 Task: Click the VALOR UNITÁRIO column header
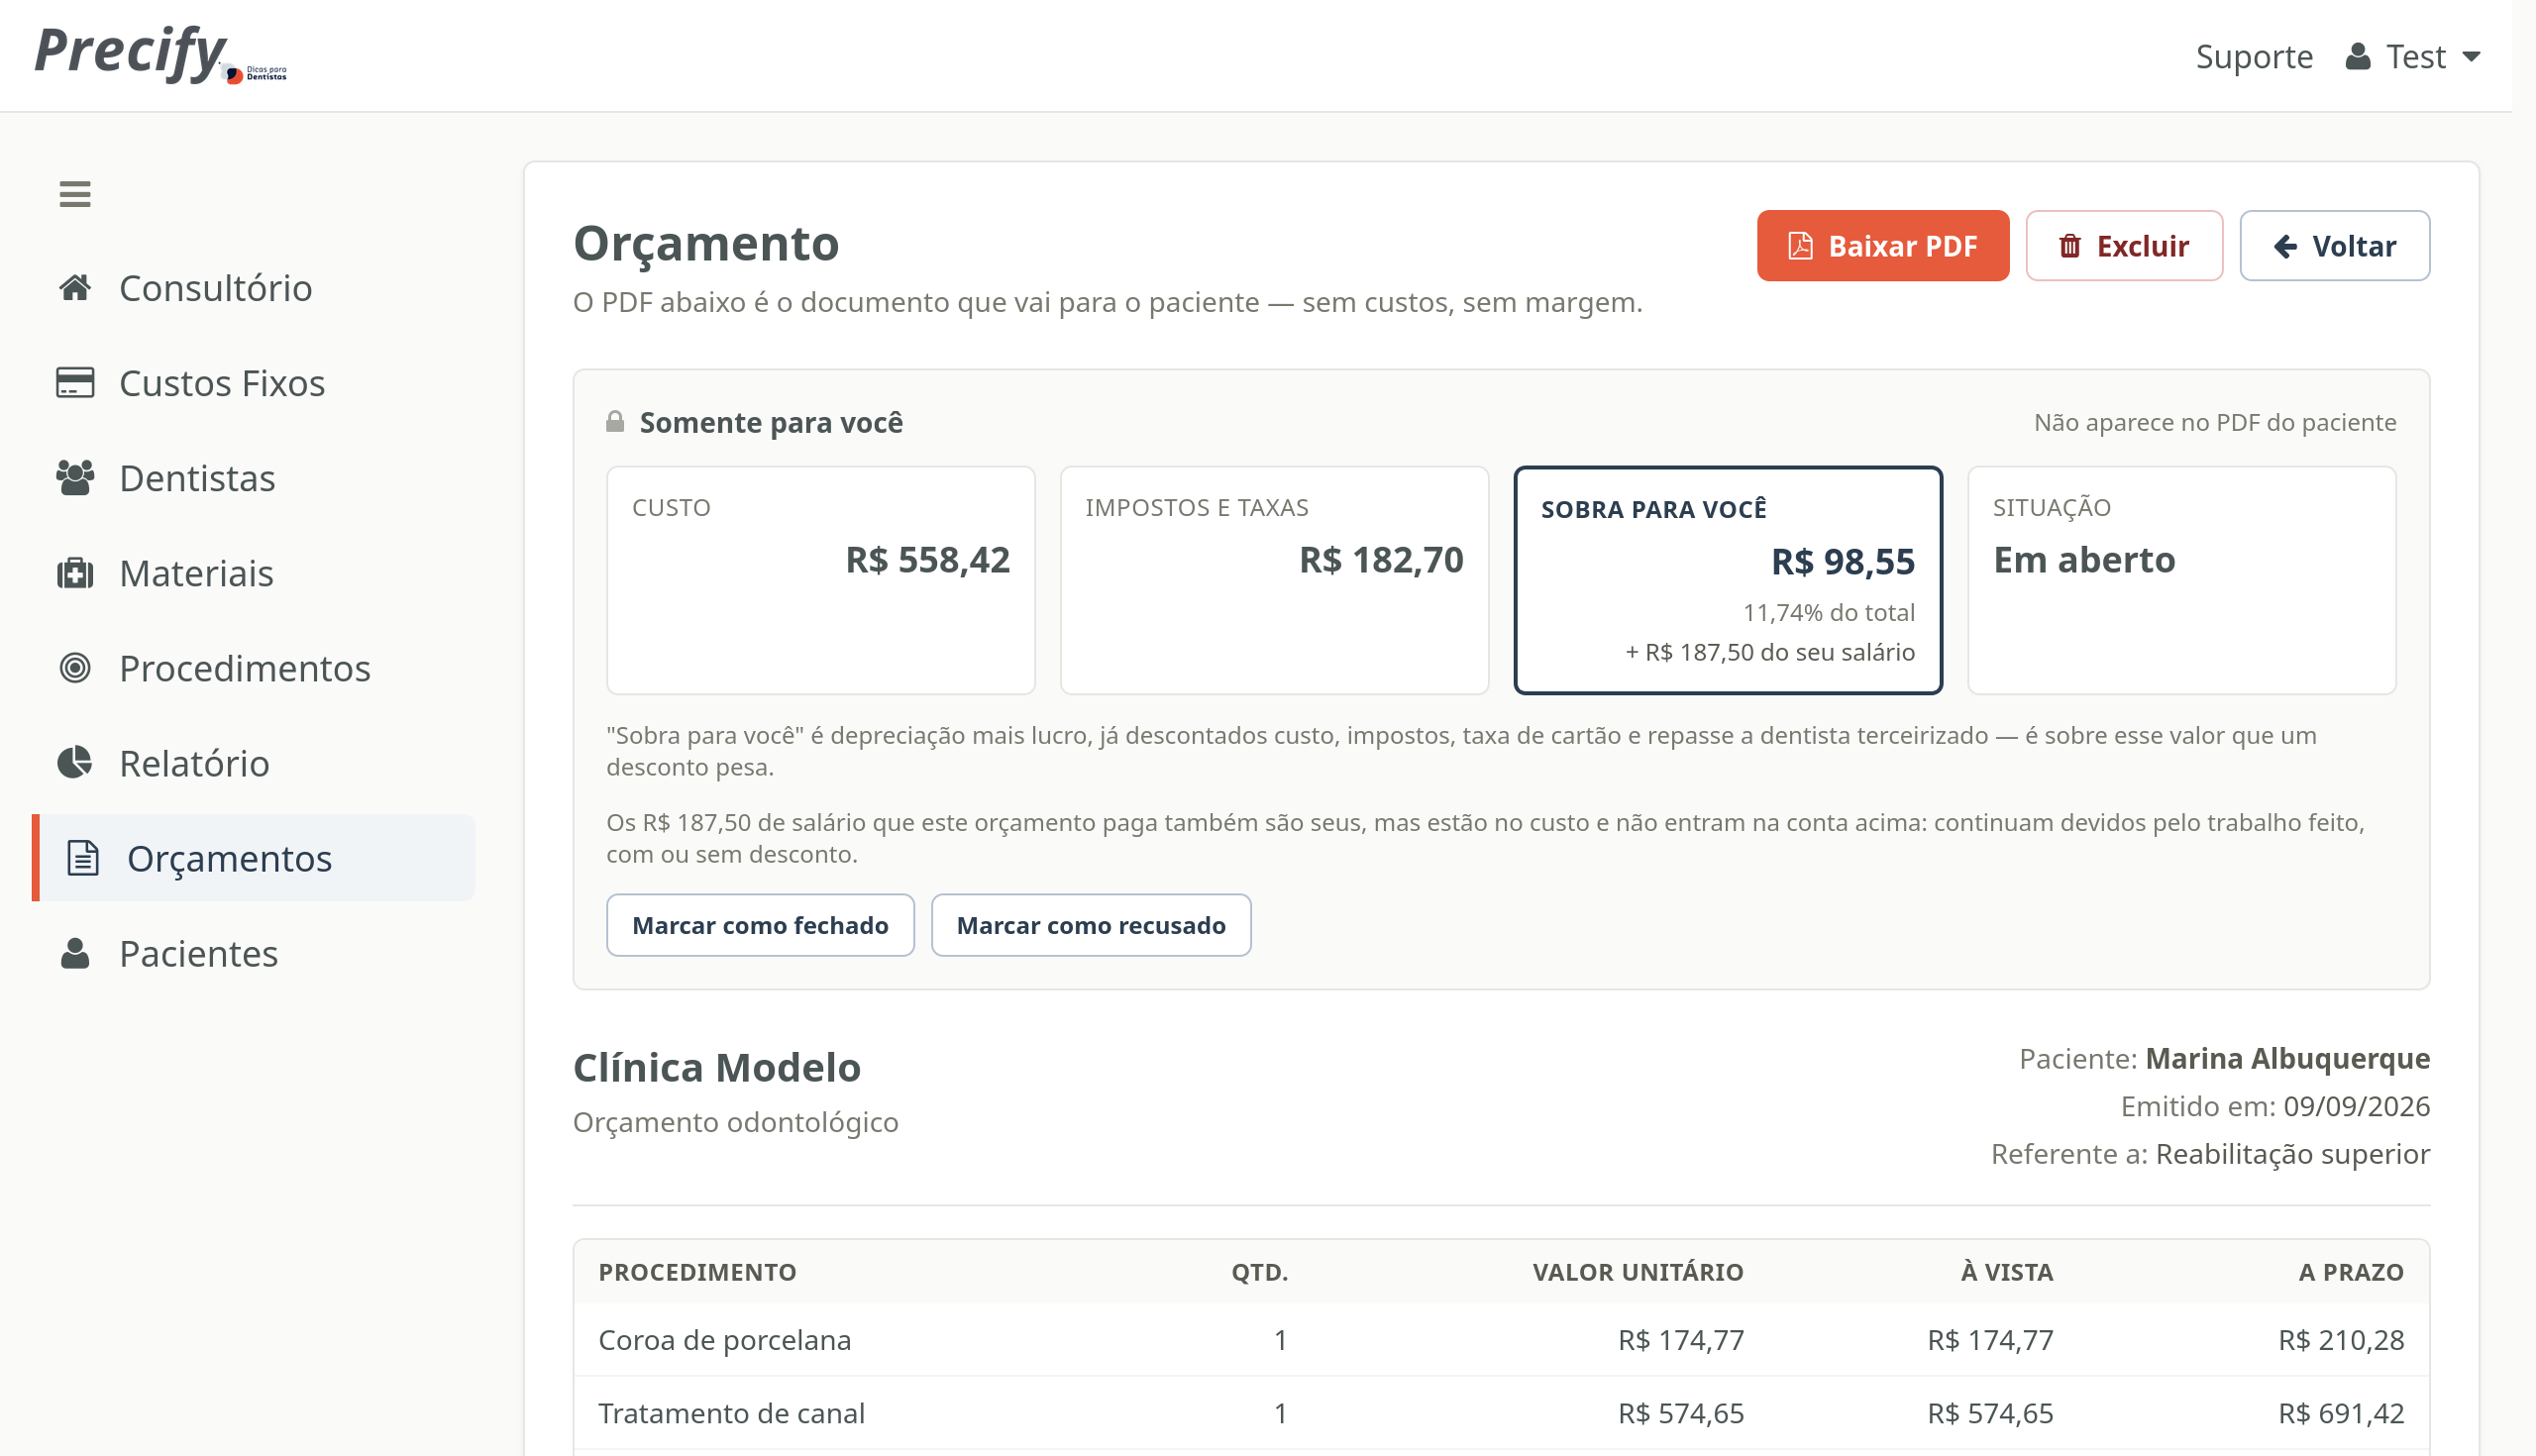[x=1638, y=1272]
